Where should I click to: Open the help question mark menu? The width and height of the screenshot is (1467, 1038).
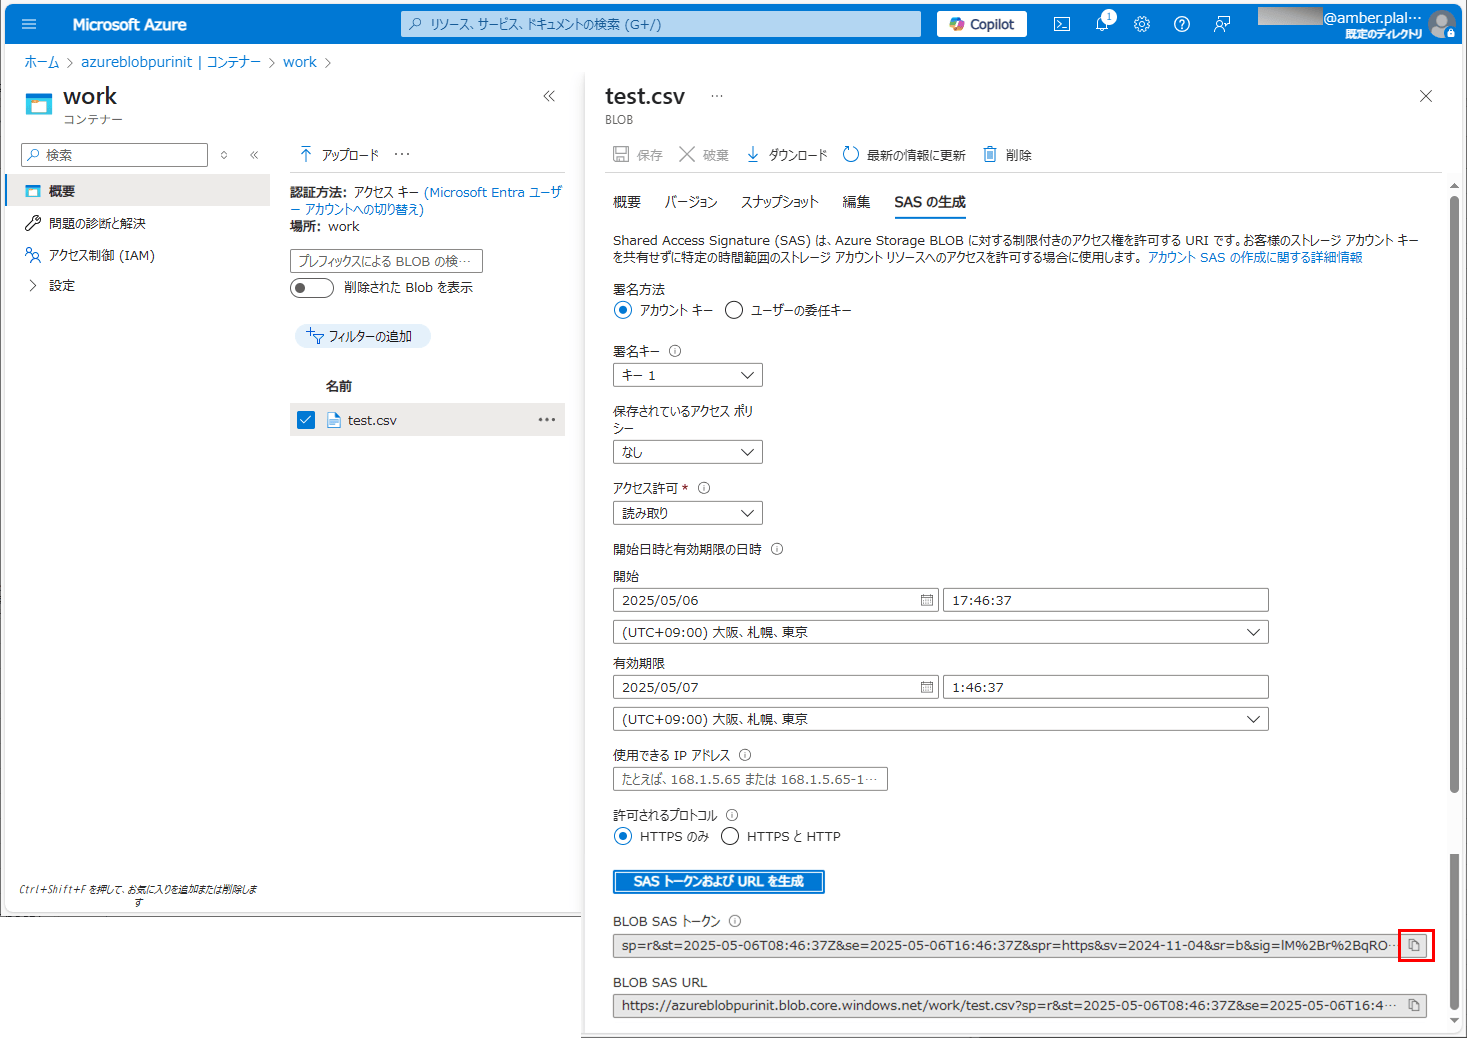[1182, 24]
